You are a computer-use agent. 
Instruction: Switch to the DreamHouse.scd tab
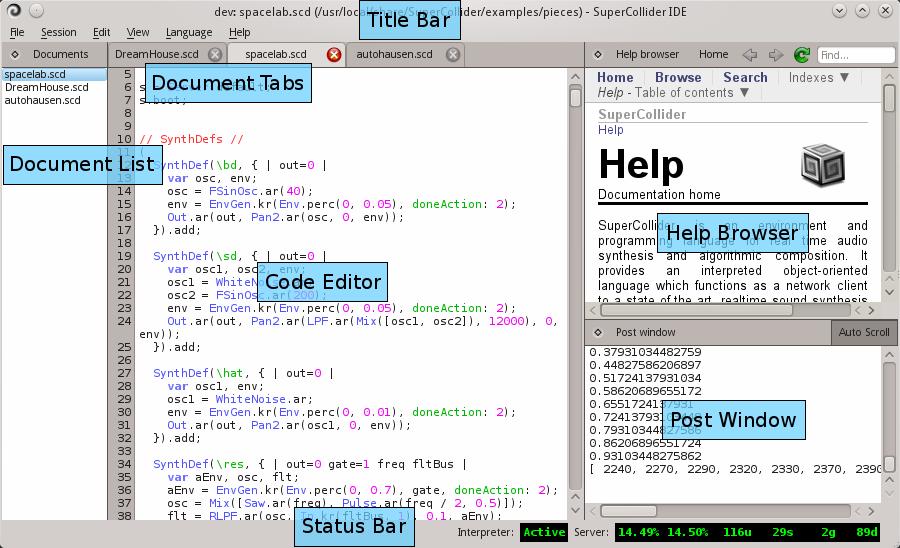click(157, 55)
